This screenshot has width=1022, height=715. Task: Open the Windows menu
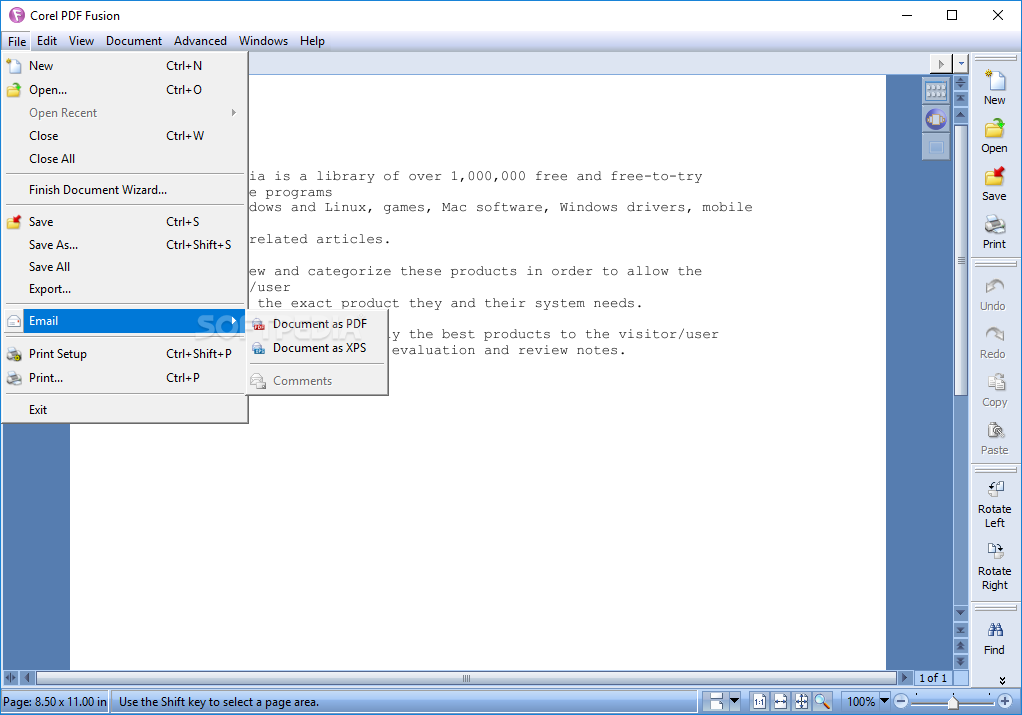click(263, 41)
